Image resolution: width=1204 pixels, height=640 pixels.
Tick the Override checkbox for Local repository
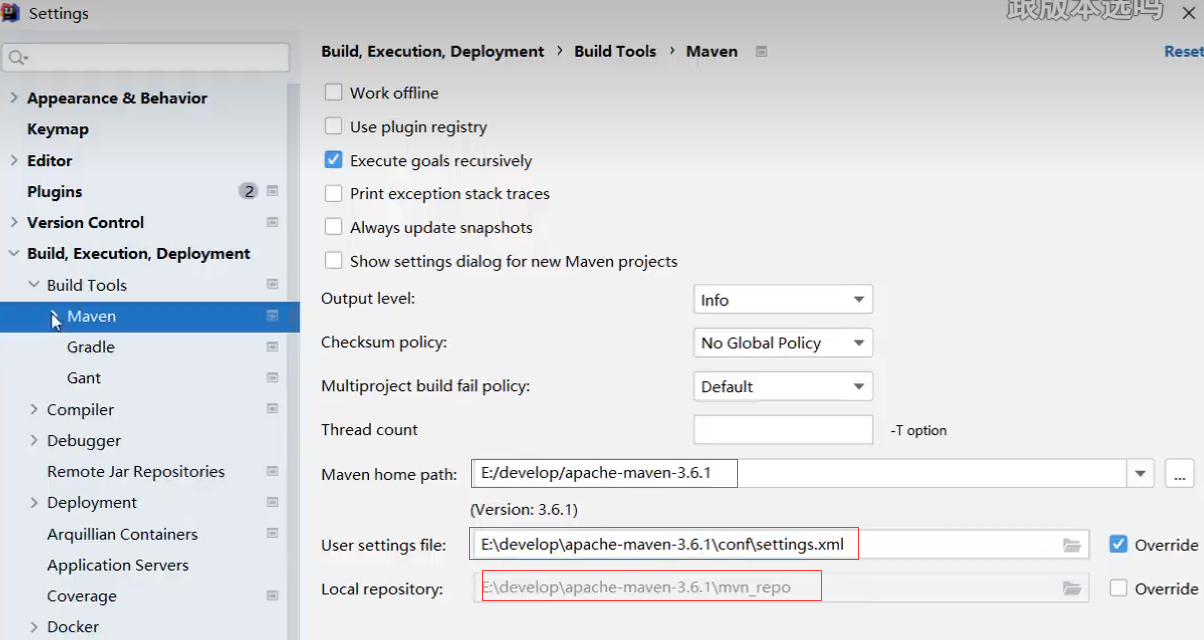point(1118,588)
